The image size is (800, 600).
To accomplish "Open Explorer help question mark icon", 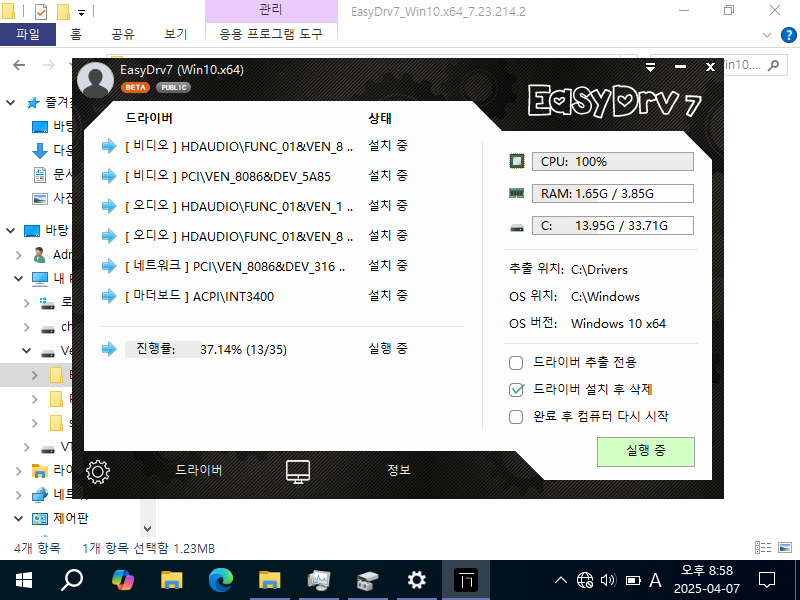I will click(x=789, y=35).
